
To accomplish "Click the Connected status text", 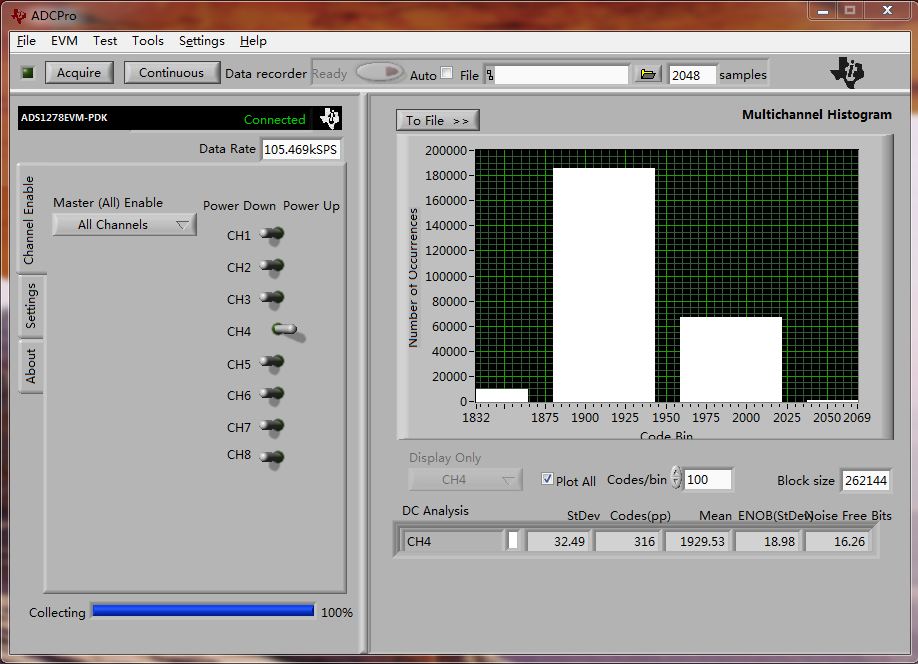I will pos(275,119).
